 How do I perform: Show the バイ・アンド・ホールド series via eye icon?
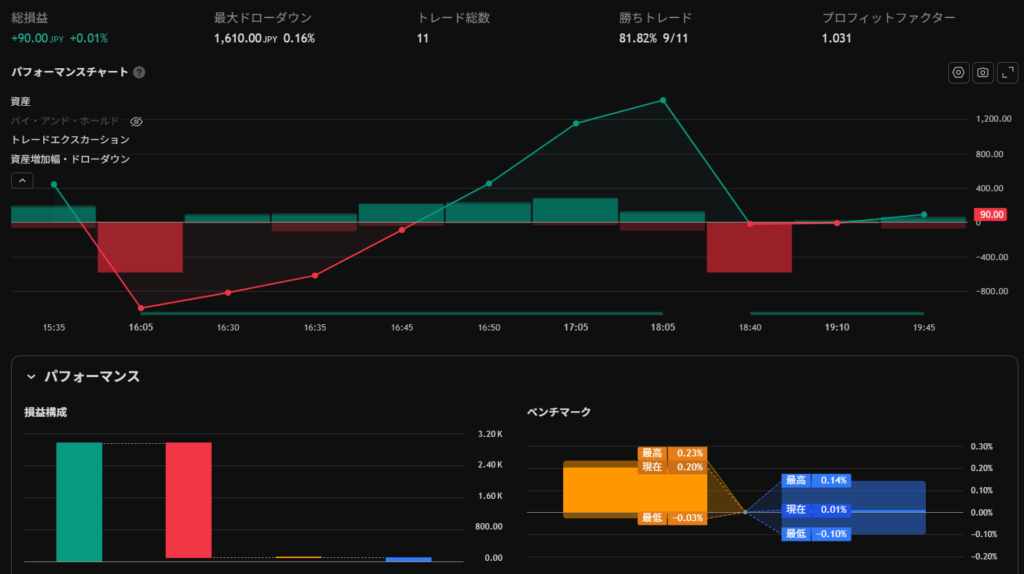(x=137, y=121)
